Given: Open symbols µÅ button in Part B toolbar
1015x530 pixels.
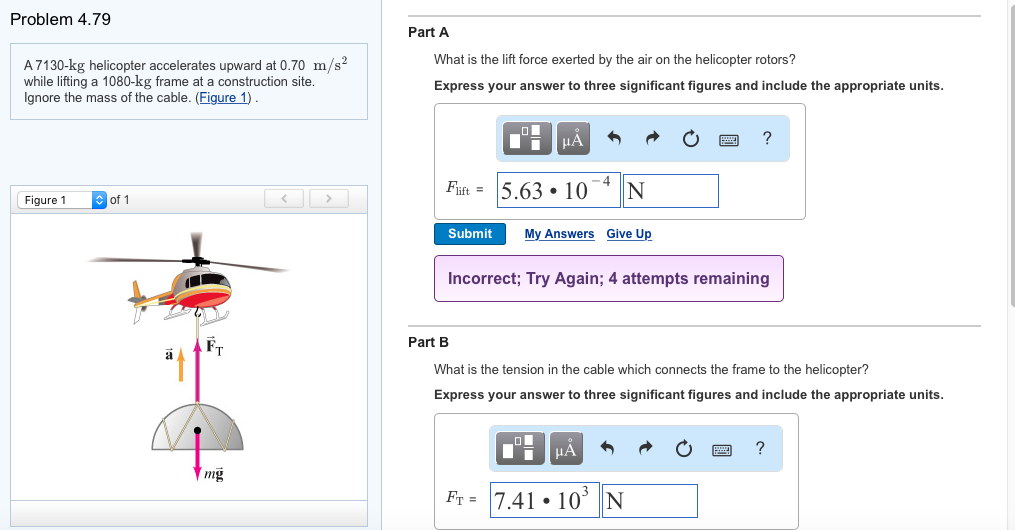Looking at the screenshot, I should (x=566, y=448).
